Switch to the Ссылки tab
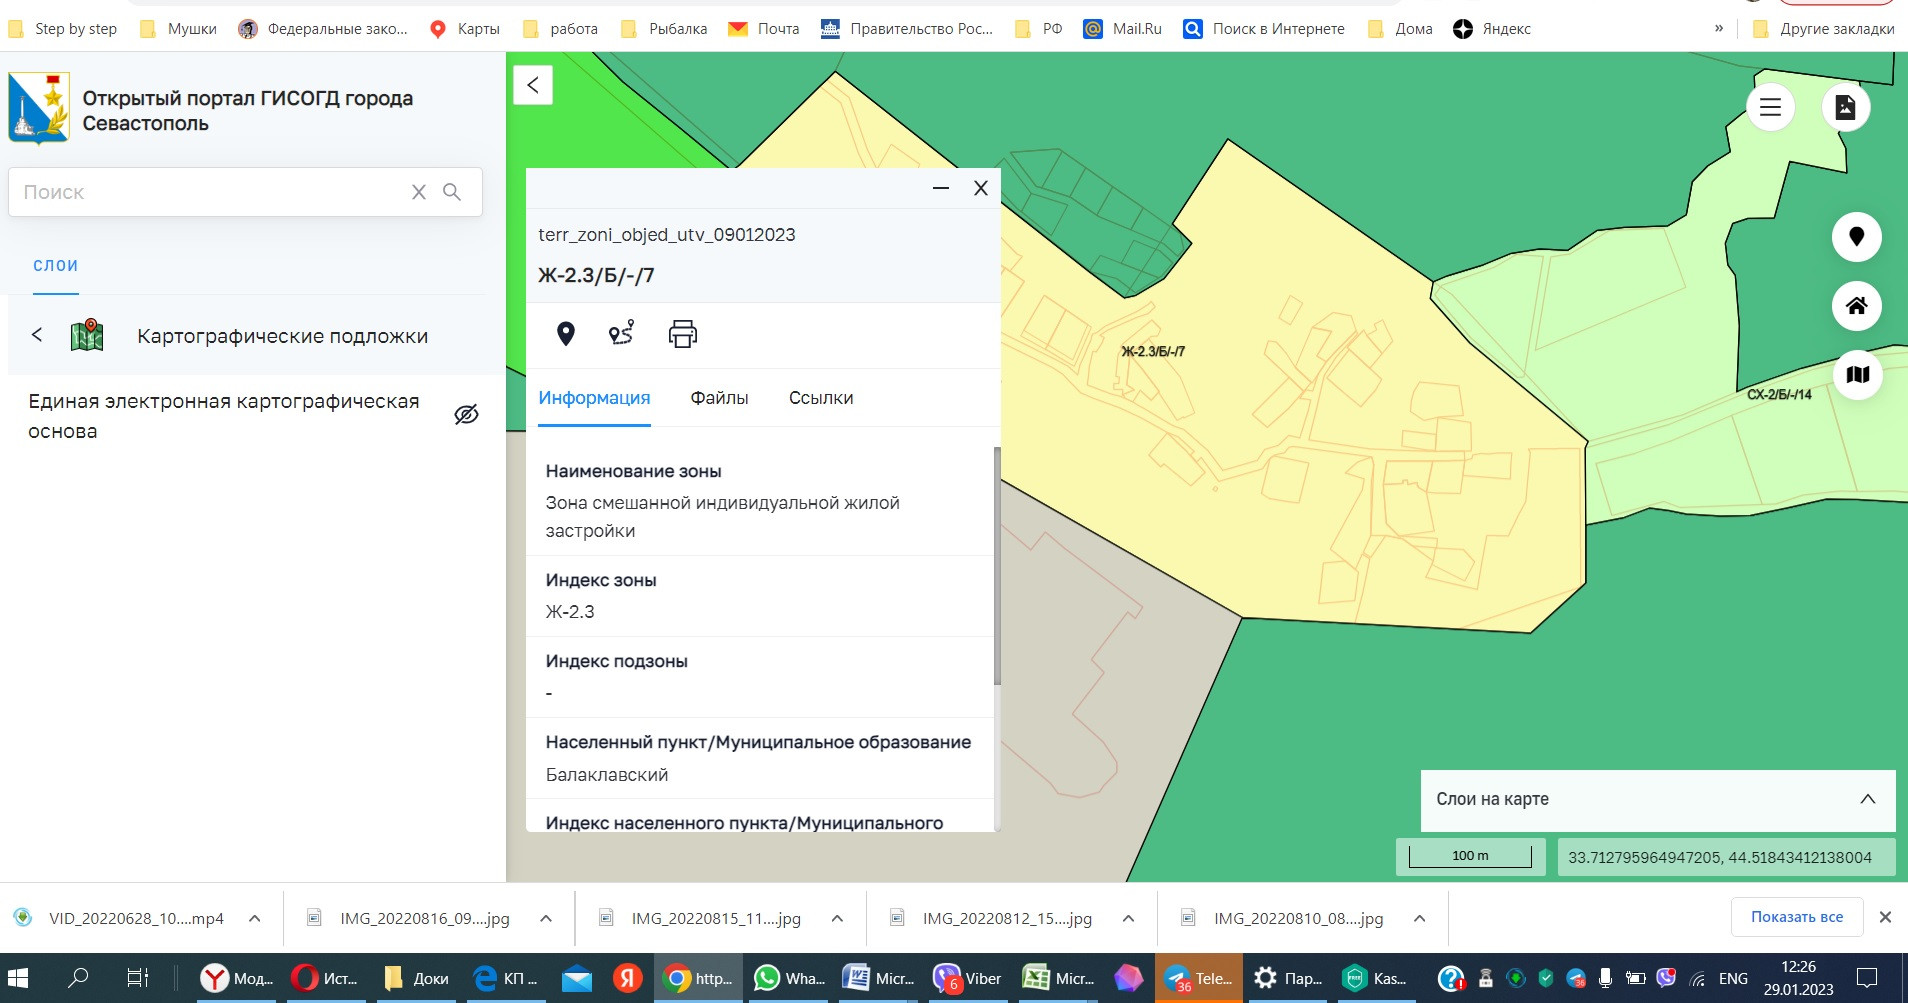 tap(821, 398)
